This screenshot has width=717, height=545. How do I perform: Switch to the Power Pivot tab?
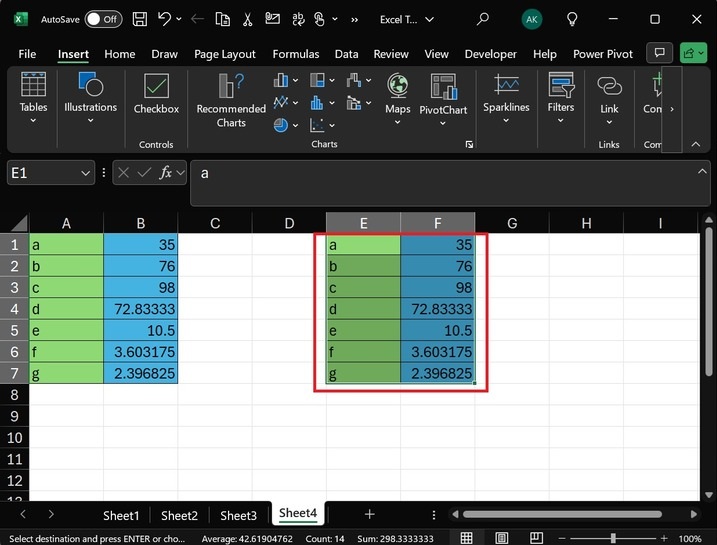(x=603, y=54)
